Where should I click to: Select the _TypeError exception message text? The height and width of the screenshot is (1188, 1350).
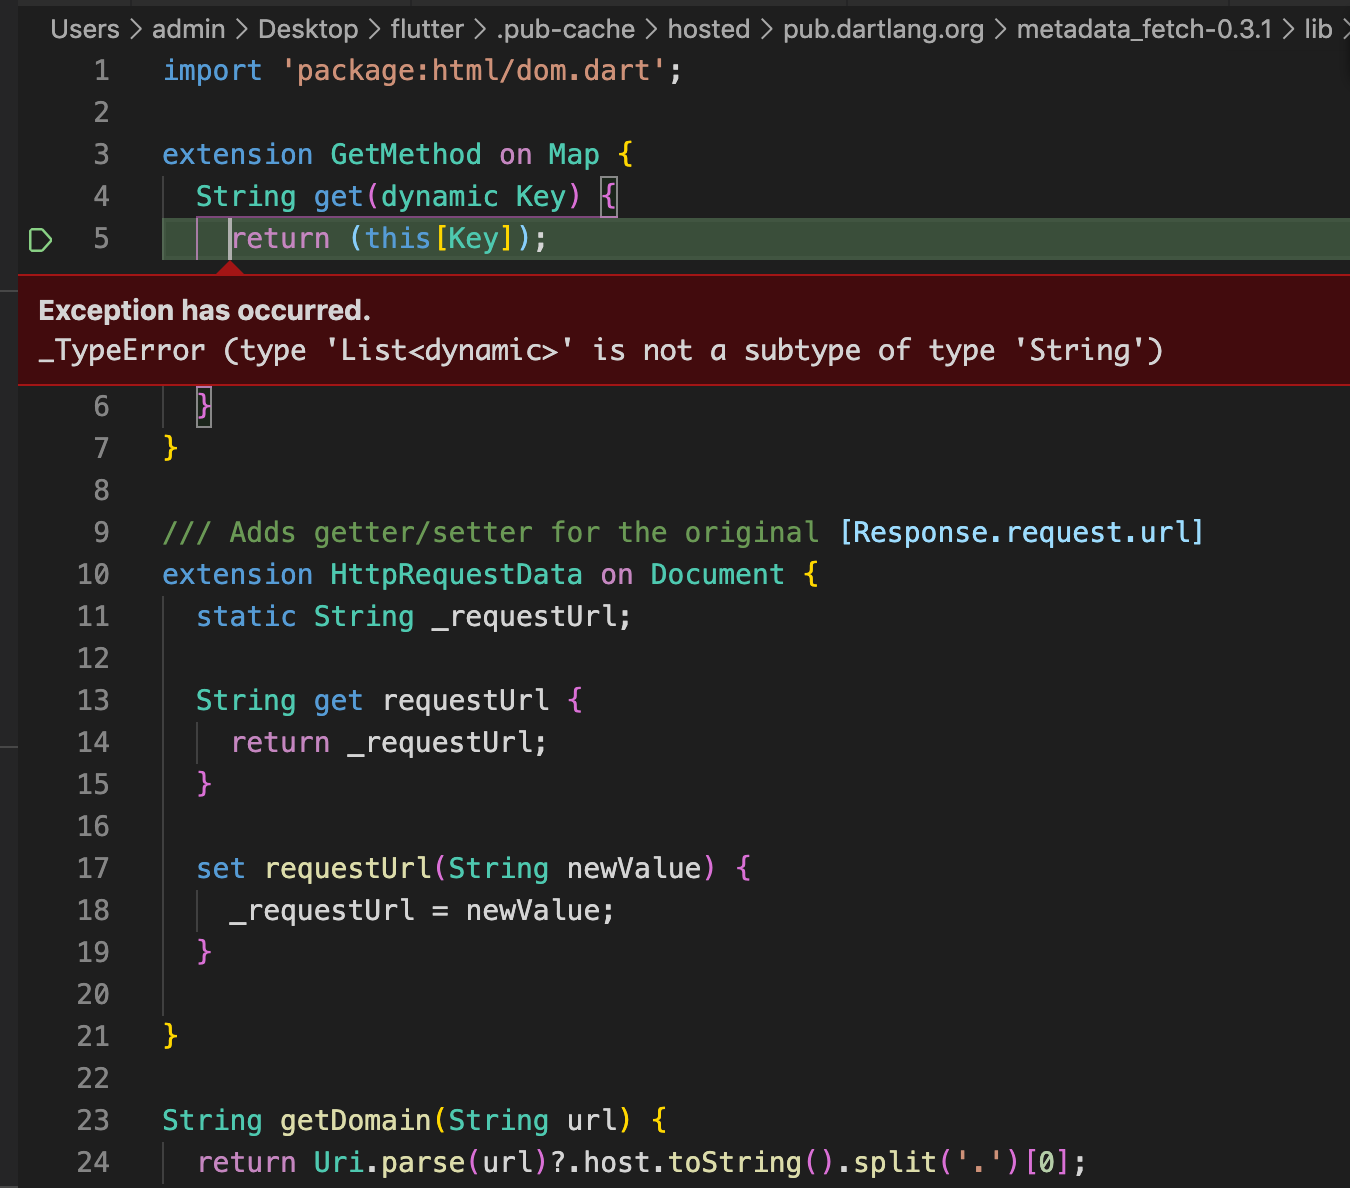(x=600, y=350)
